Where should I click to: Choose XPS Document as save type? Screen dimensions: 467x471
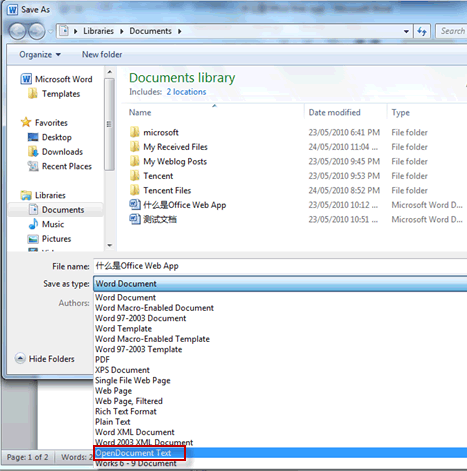coord(122,370)
